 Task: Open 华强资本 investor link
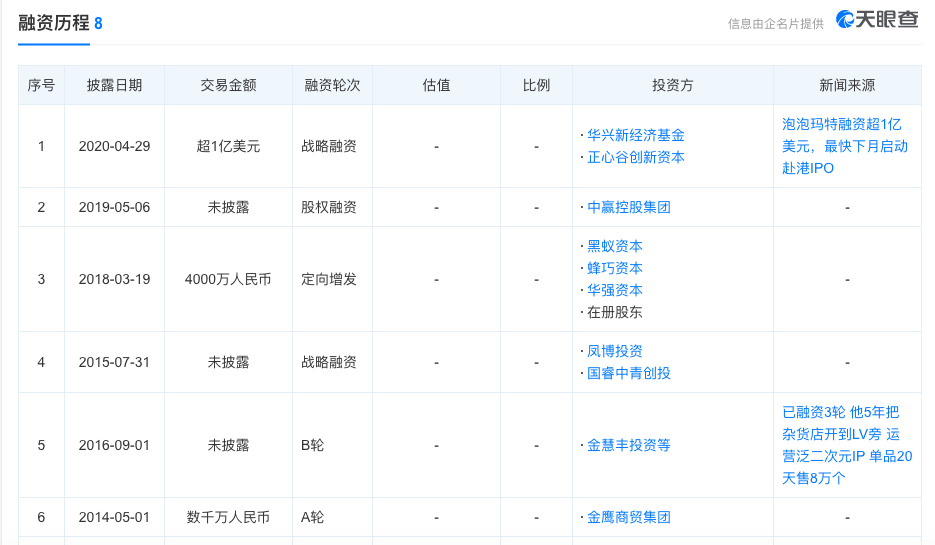click(615, 290)
